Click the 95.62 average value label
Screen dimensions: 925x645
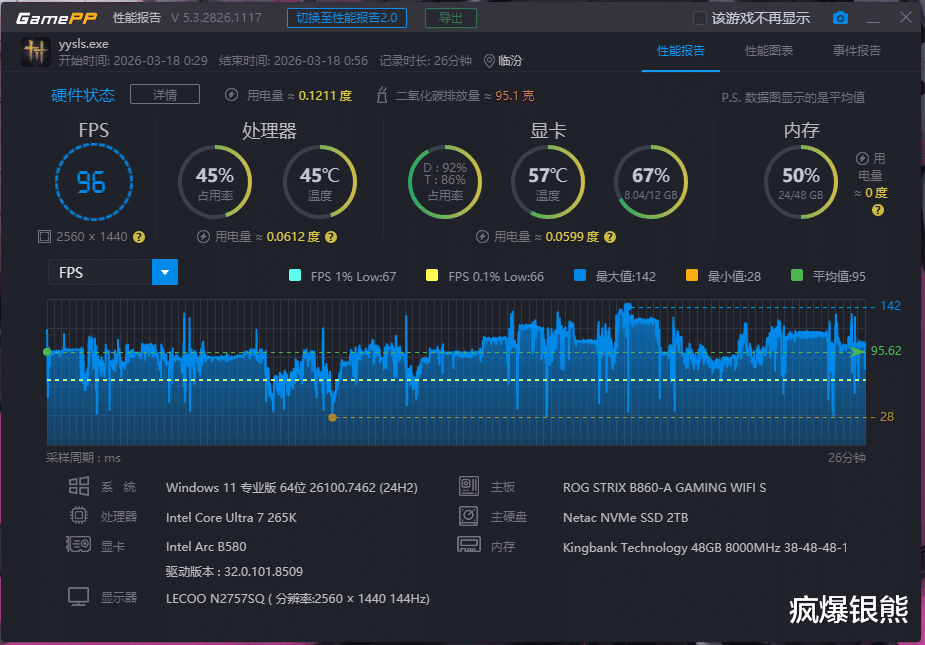(886, 351)
